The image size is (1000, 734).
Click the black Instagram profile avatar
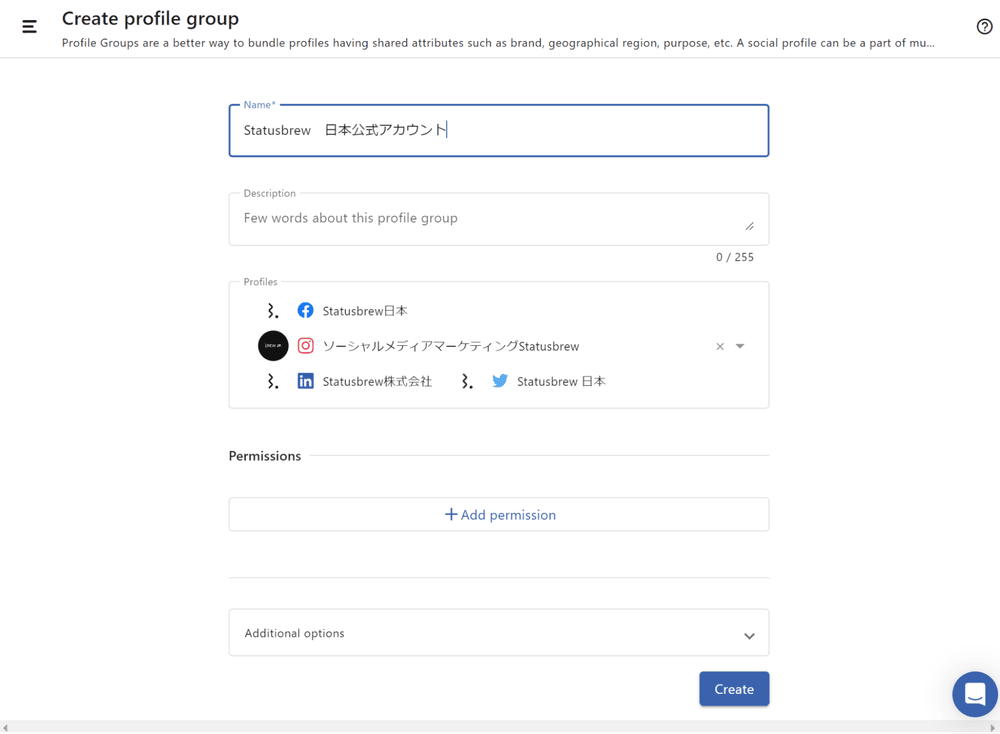pyautogui.click(x=273, y=346)
